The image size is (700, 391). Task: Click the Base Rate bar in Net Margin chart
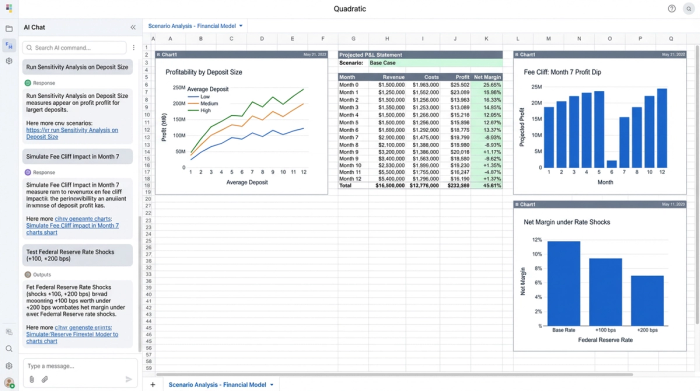click(x=563, y=283)
